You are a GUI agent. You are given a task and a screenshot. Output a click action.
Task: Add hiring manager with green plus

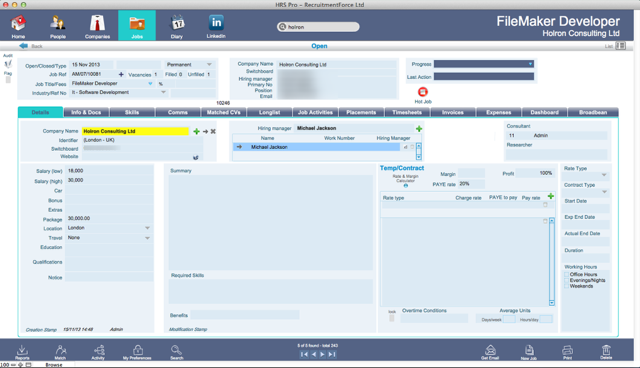419,129
